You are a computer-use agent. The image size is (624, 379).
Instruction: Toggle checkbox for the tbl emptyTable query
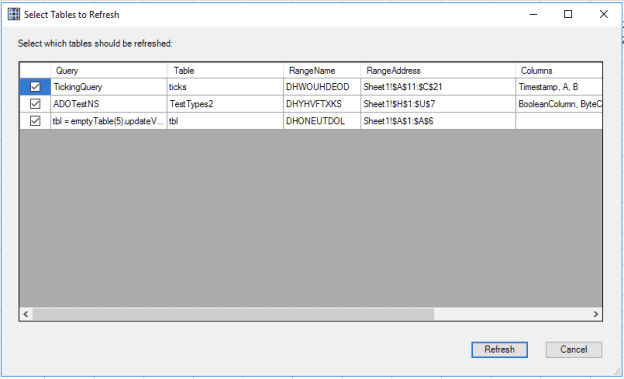pos(35,121)
